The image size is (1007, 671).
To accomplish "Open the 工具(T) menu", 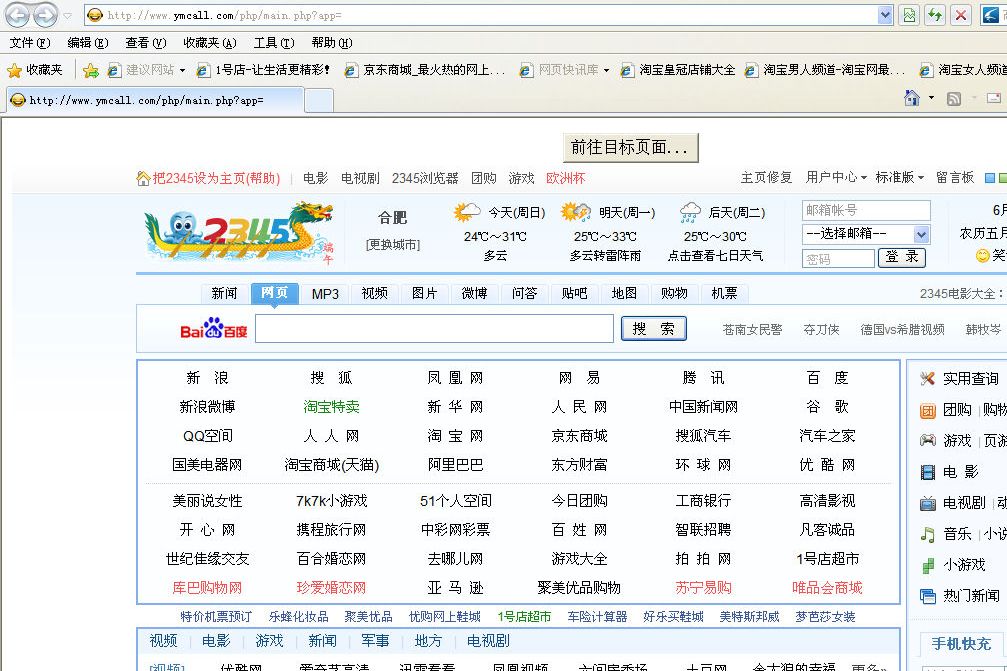I will pyautogui.click(x=273, y=43).
